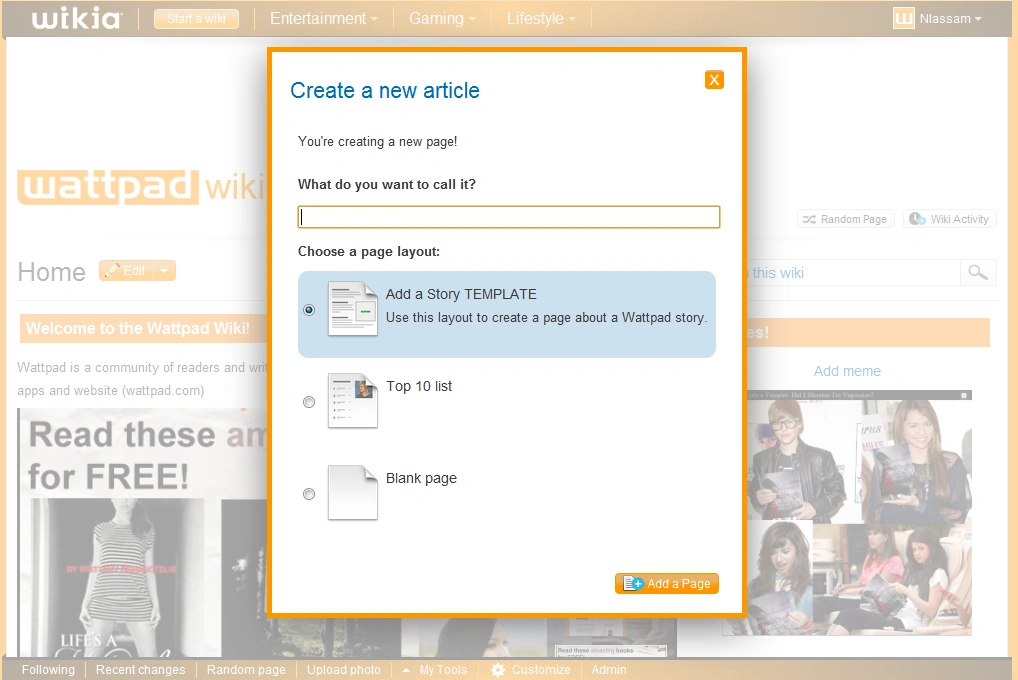
Task: Click the Top 10 list layout icon
Action: [x=351, y=401]
